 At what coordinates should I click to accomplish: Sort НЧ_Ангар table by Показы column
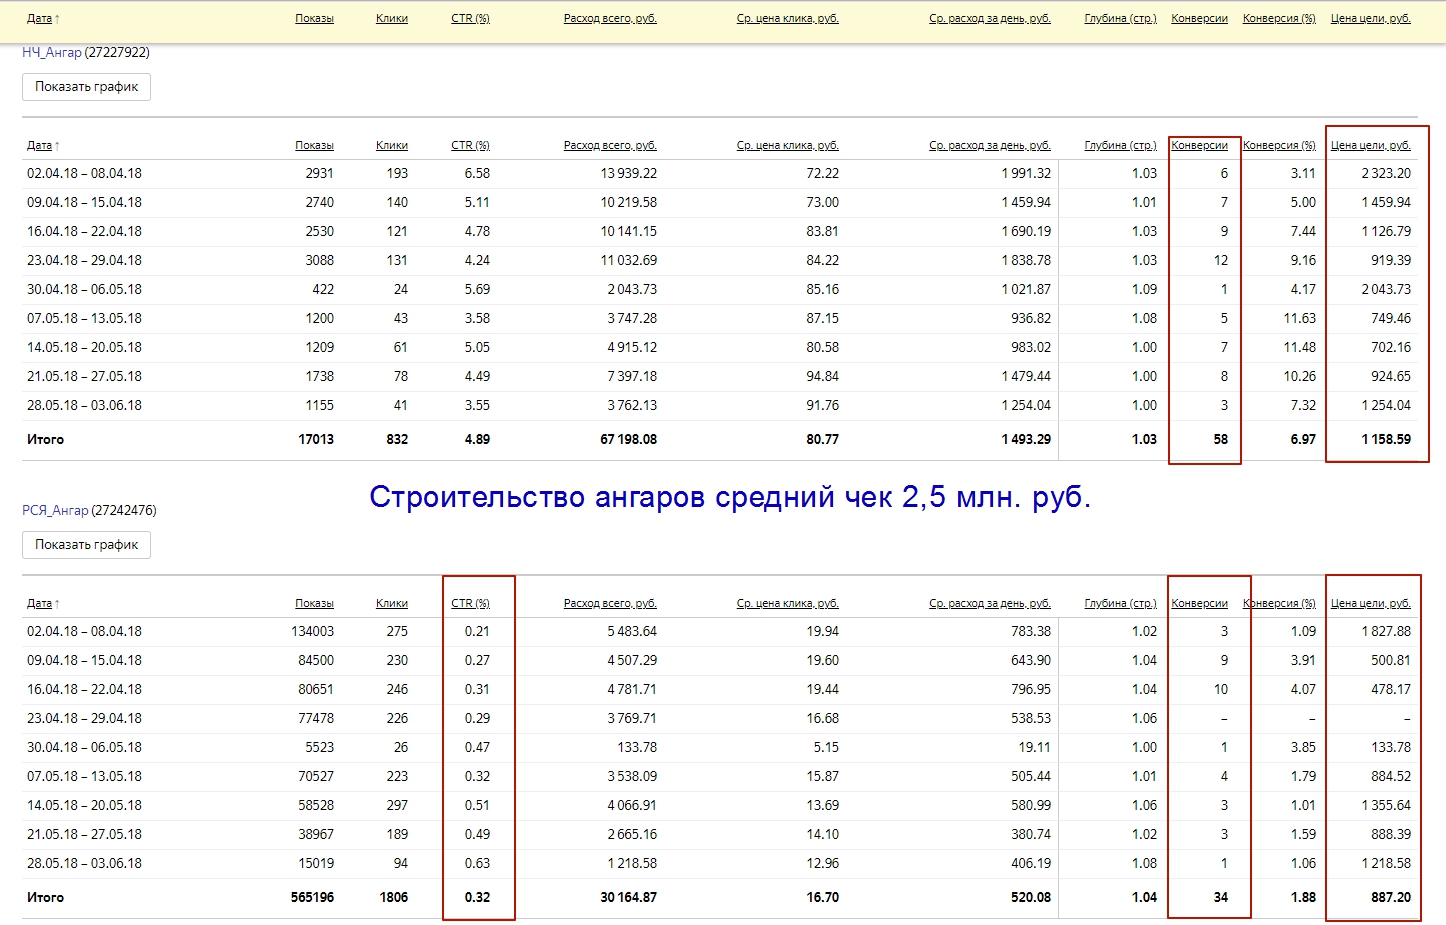tap(314, 145)
